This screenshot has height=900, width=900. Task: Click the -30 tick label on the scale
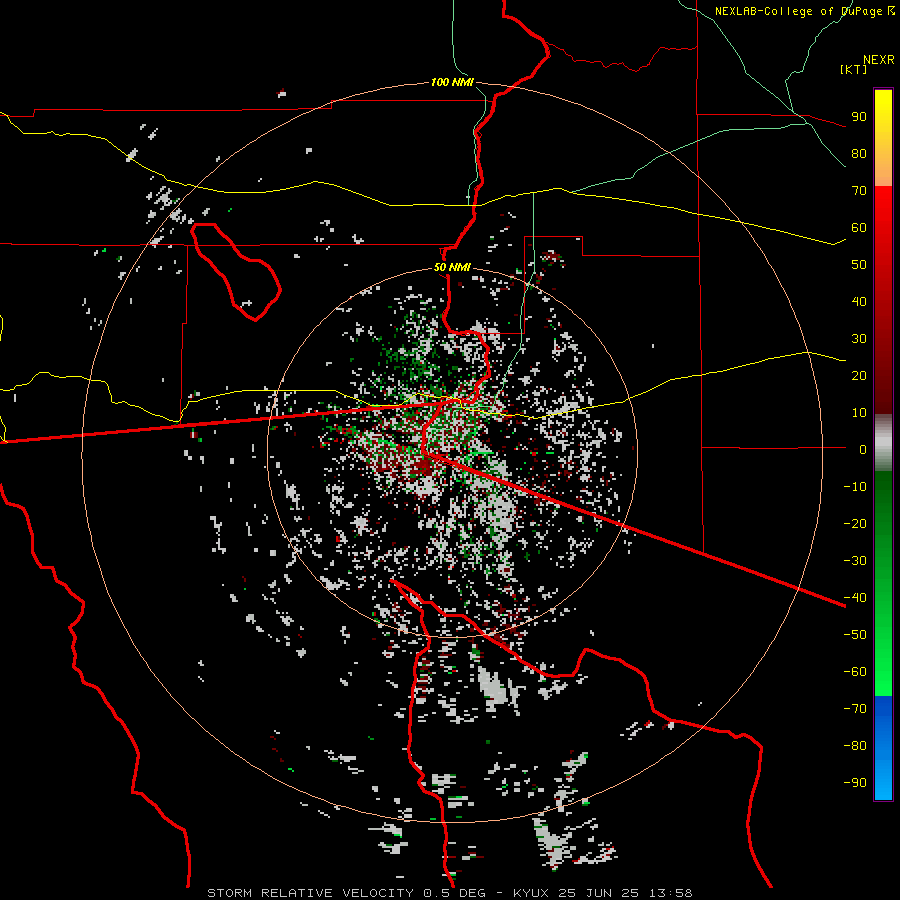point(855,561)
